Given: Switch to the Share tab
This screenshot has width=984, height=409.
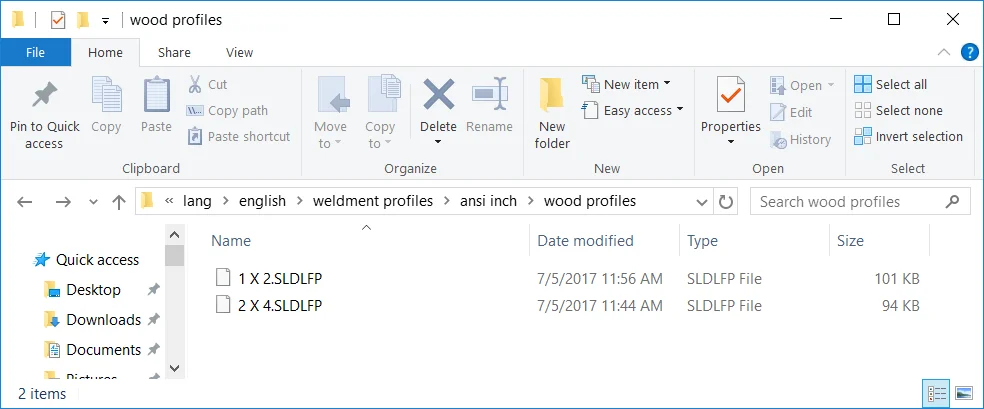Looking at the screenshot, I should (174, 52).
